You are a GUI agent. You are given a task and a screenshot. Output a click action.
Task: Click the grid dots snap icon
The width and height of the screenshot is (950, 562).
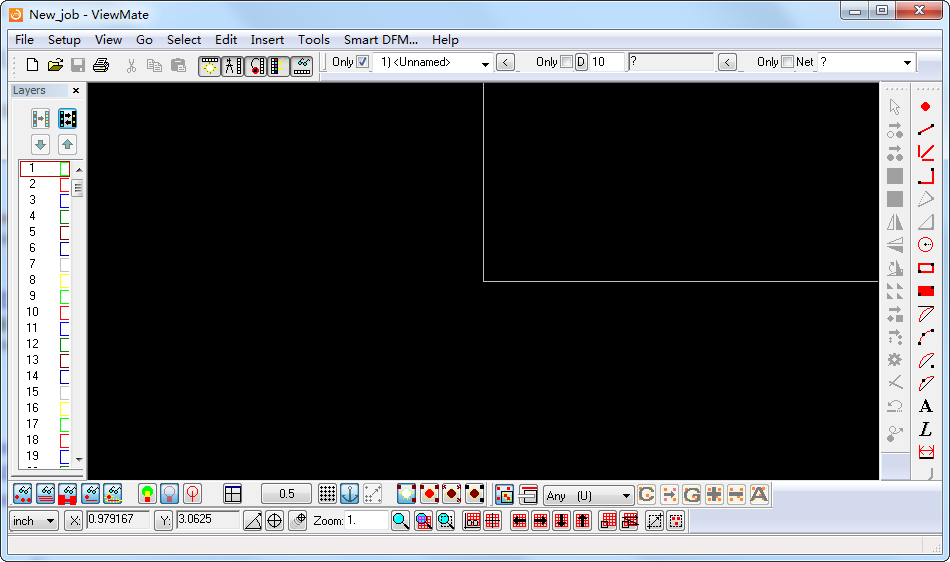[x=327, y=494]
